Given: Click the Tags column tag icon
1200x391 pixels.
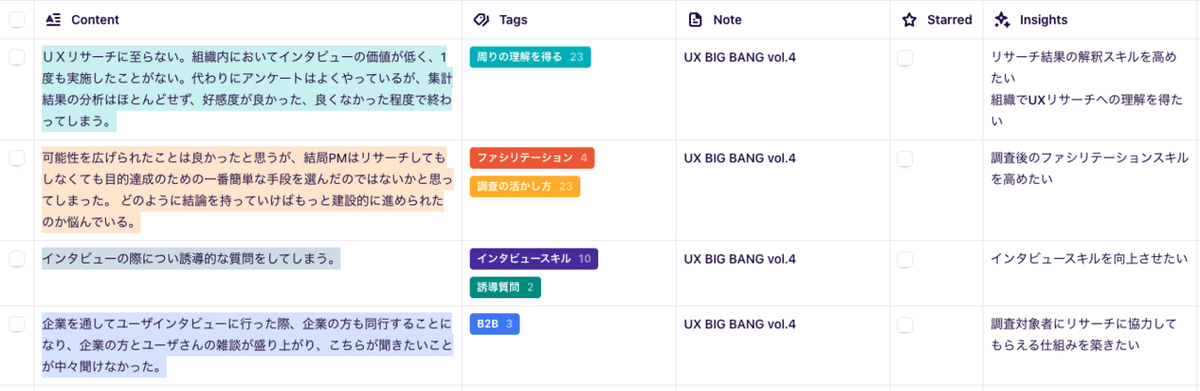Looking at the screenshot, I should click(480, 19).
